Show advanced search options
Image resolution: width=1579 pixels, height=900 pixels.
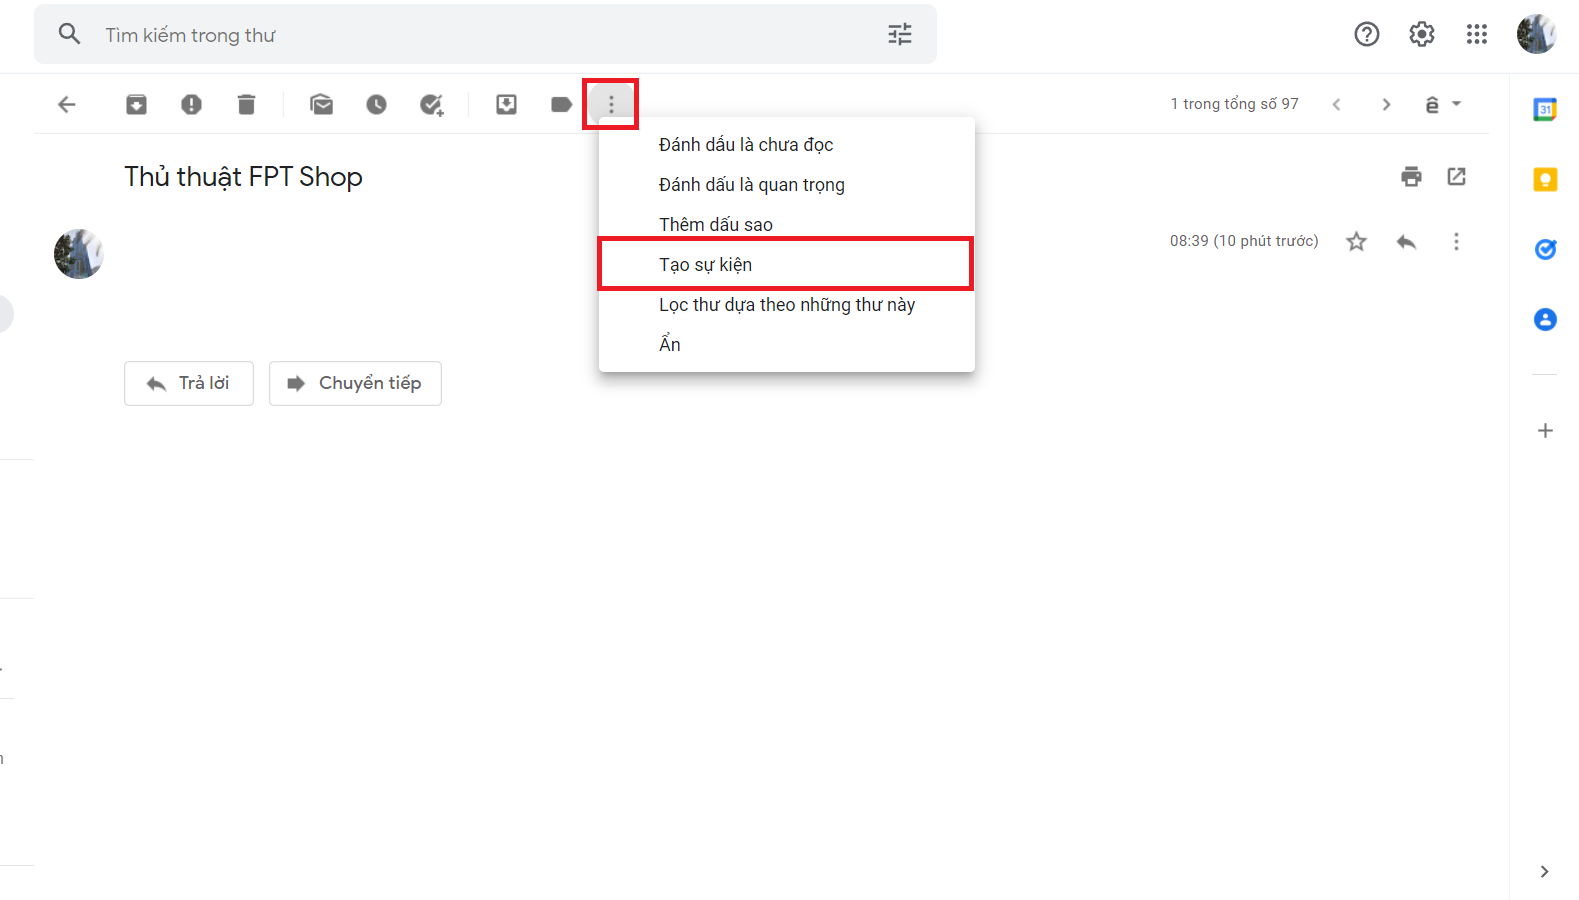(899, 34)
